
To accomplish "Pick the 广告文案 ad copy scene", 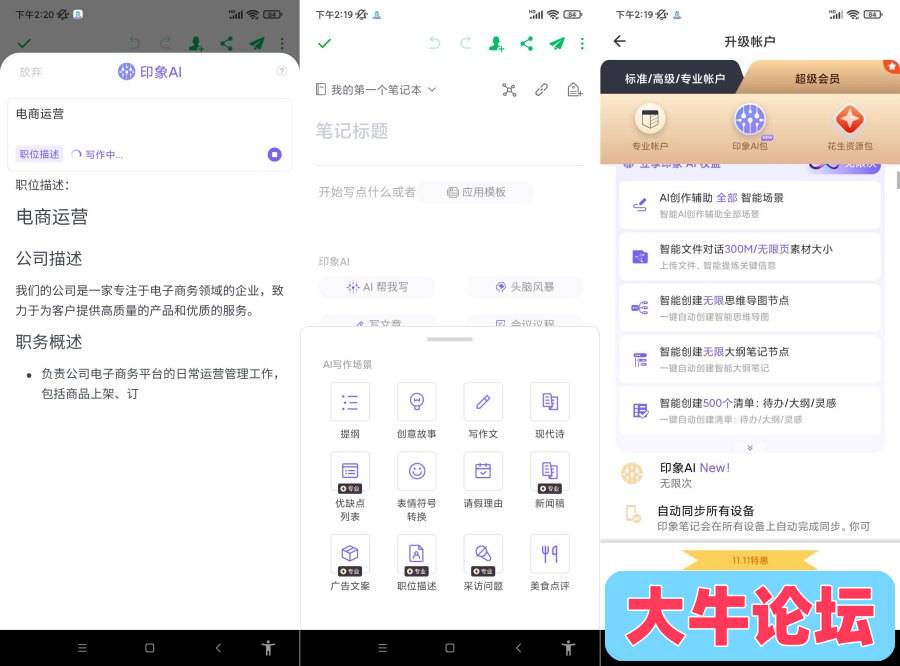I will pos(350,554).
